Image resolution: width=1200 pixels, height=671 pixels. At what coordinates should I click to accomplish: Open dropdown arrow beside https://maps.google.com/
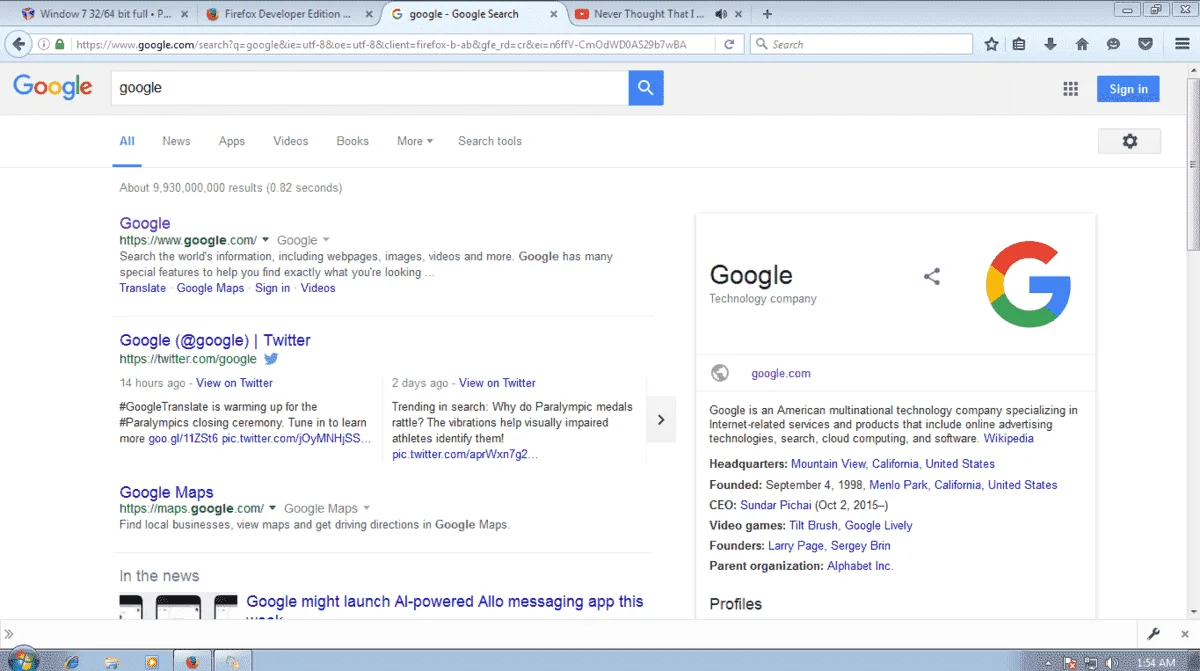tap(272, 508)
